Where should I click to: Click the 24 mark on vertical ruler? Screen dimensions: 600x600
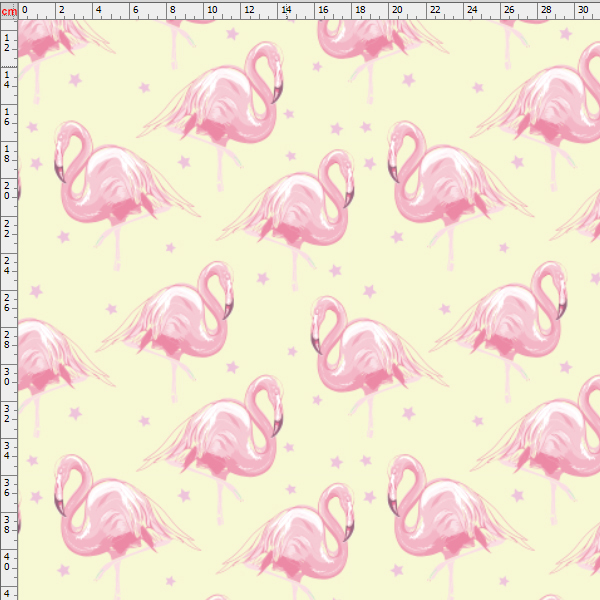[7, 266]
